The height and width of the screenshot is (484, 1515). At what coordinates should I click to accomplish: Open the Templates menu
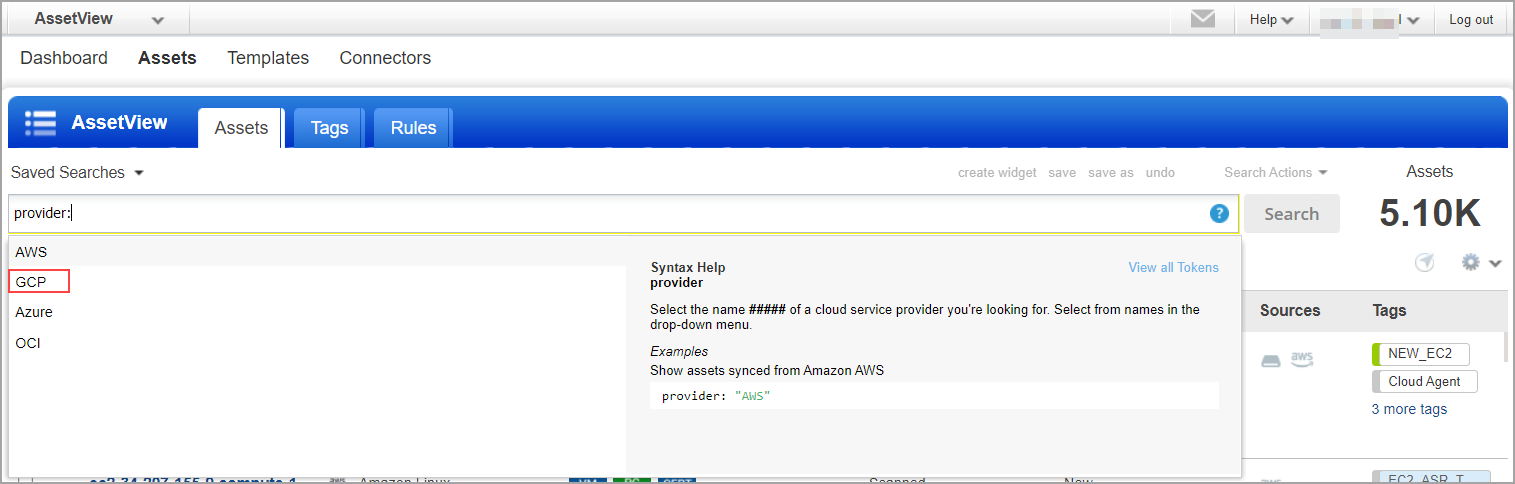268,58
